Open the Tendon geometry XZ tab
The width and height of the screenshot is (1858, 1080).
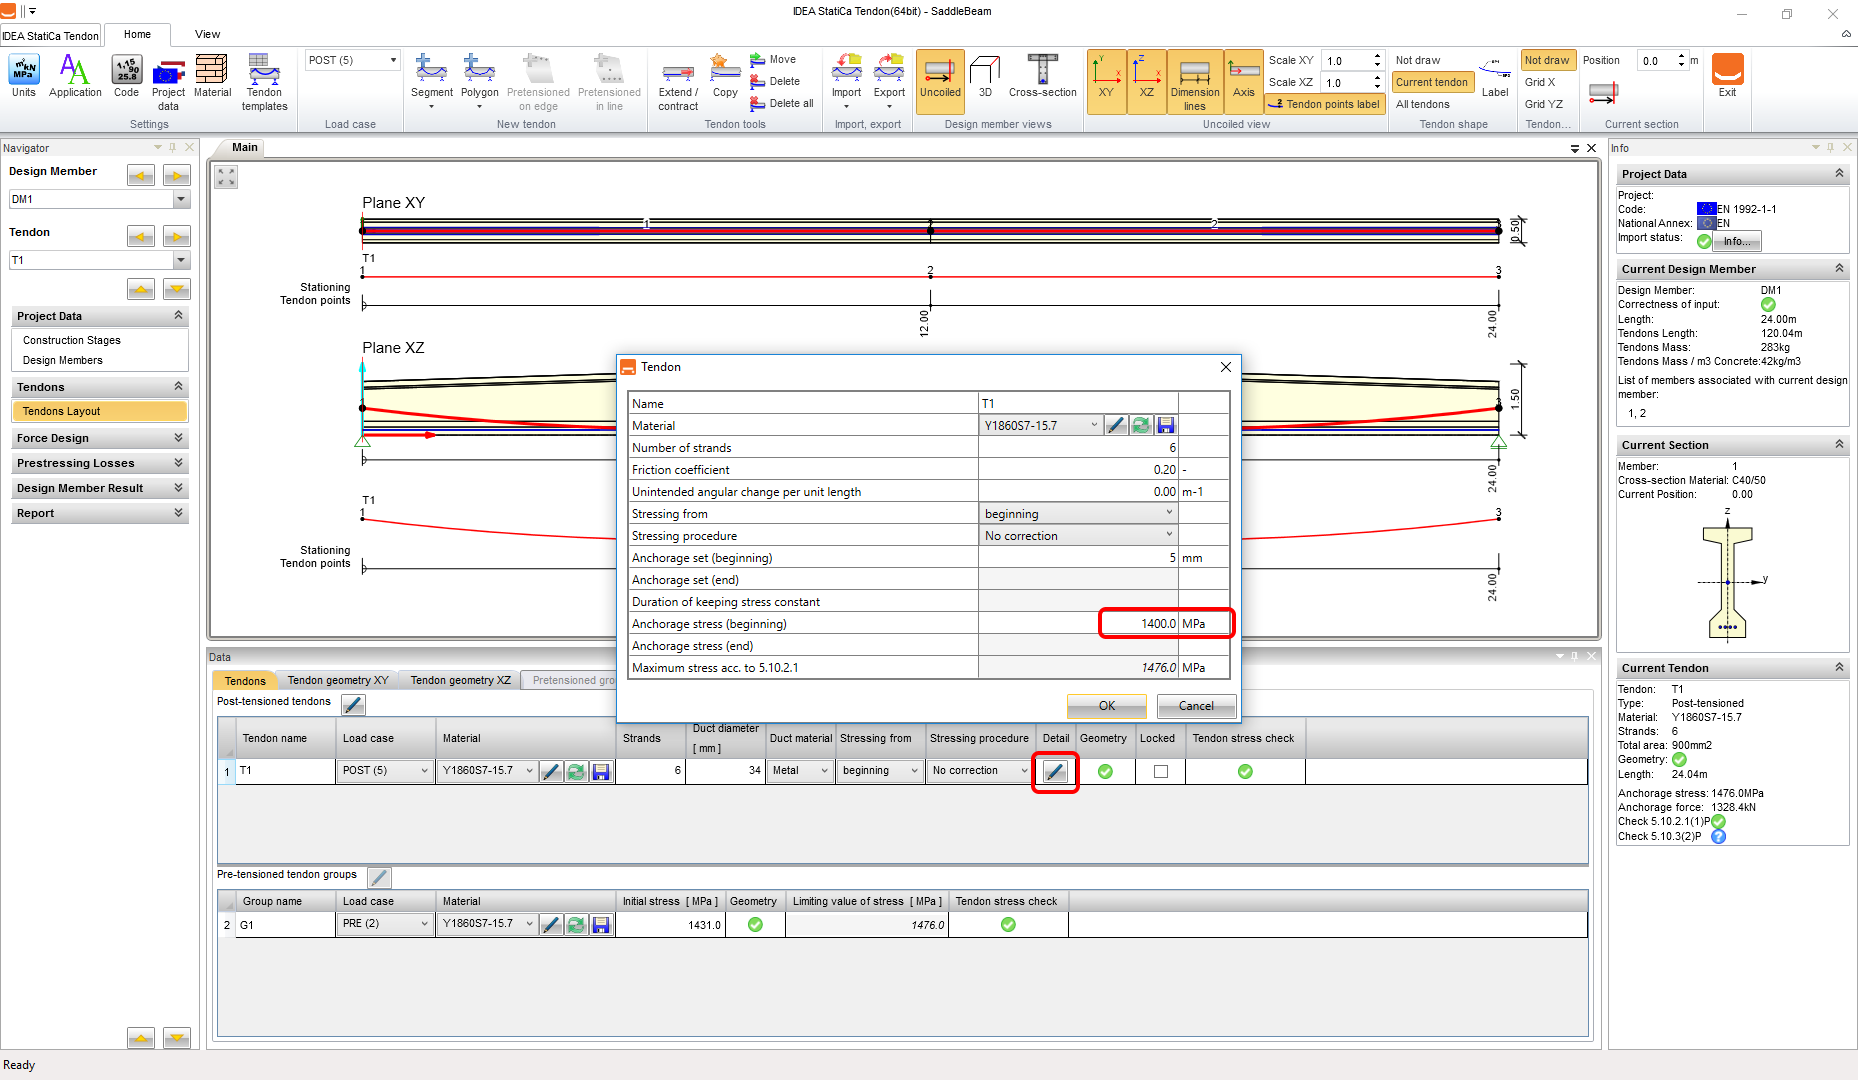tap(460, 680)
